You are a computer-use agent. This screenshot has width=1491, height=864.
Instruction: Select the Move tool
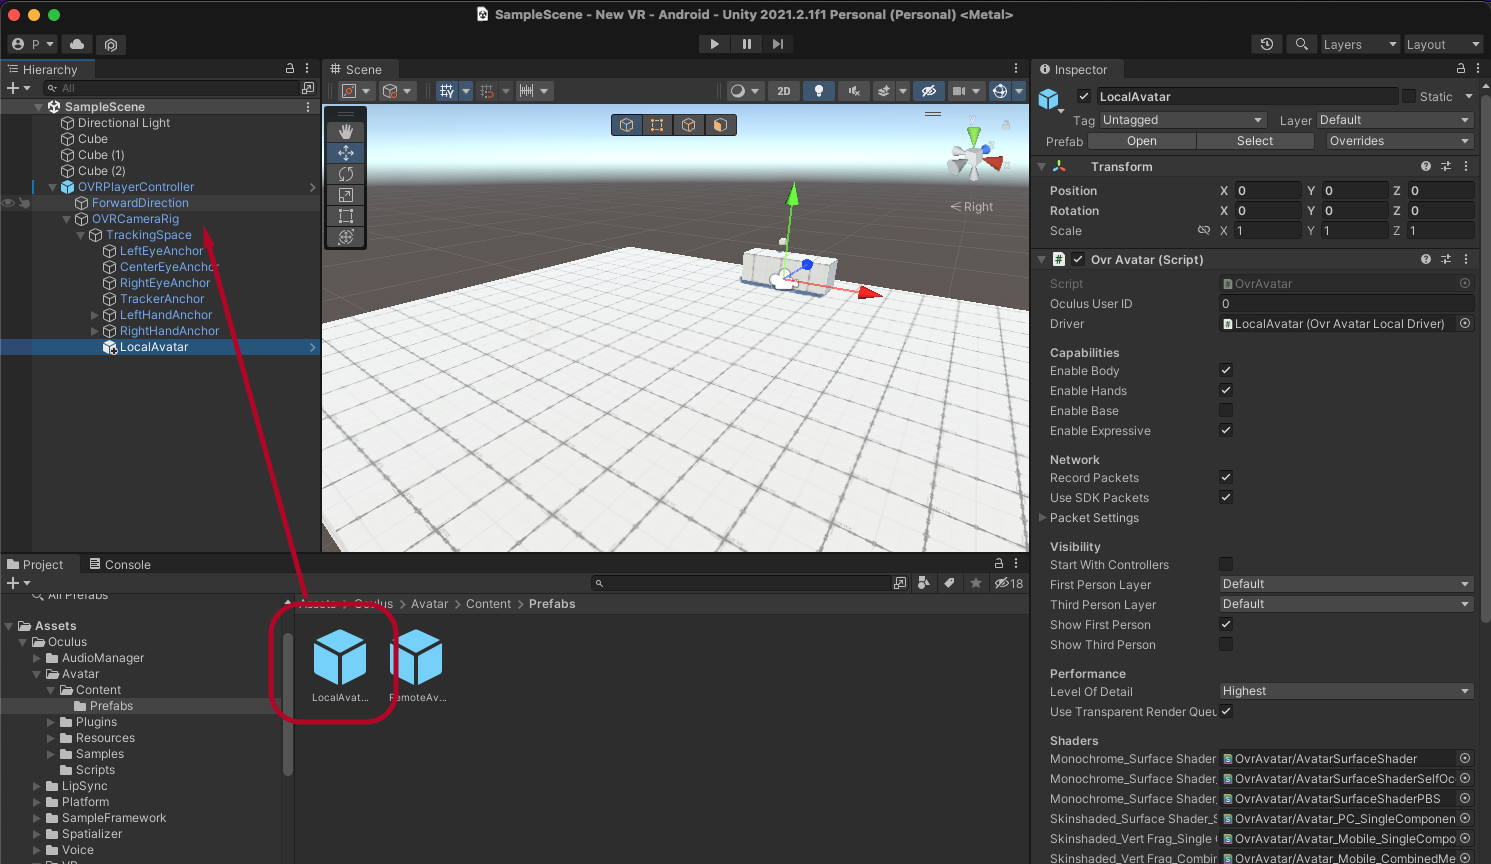[x=346, y=153]
